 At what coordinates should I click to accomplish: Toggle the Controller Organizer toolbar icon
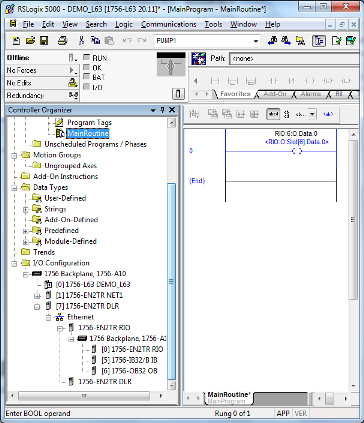[319, 41]
